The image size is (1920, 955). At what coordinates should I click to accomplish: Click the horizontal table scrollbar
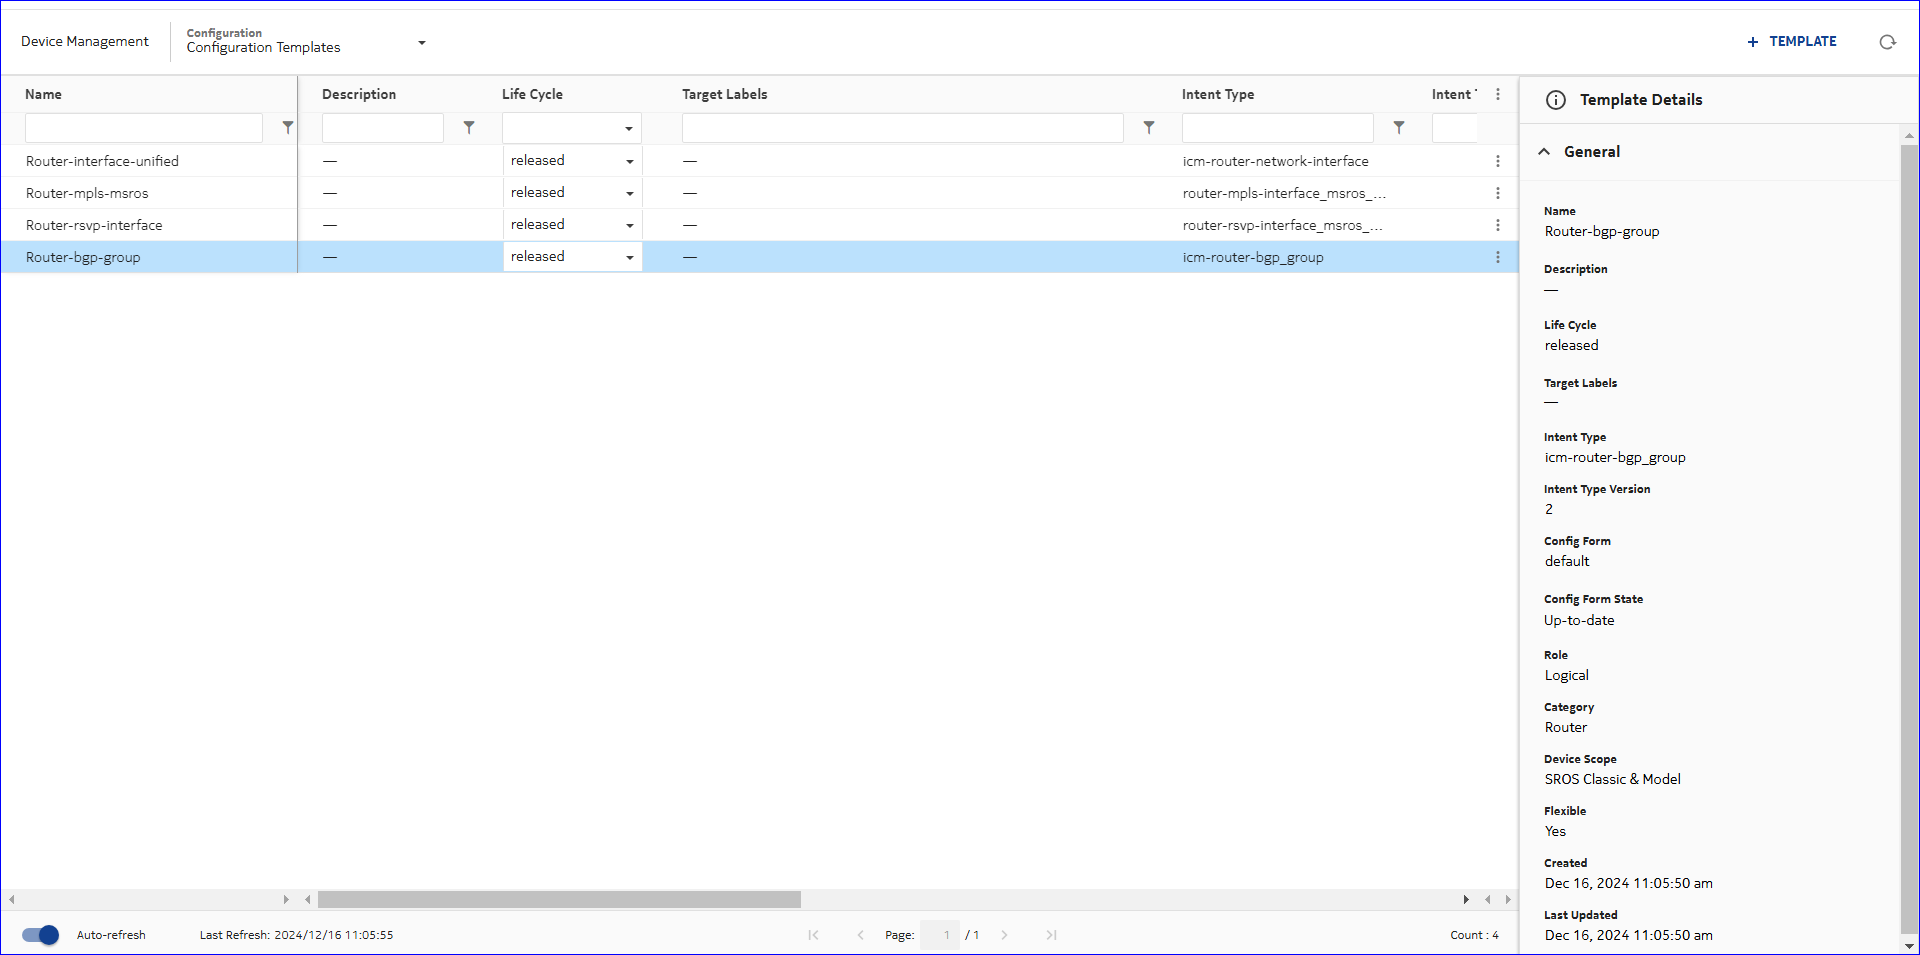coord(559,899)
